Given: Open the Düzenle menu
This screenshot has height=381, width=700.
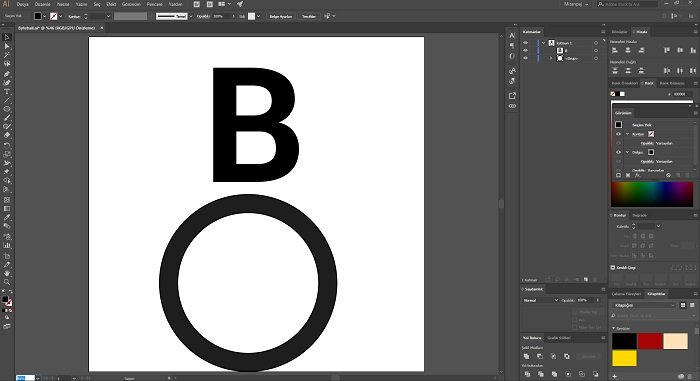Looking at the screenshot, I should [43, 4].
